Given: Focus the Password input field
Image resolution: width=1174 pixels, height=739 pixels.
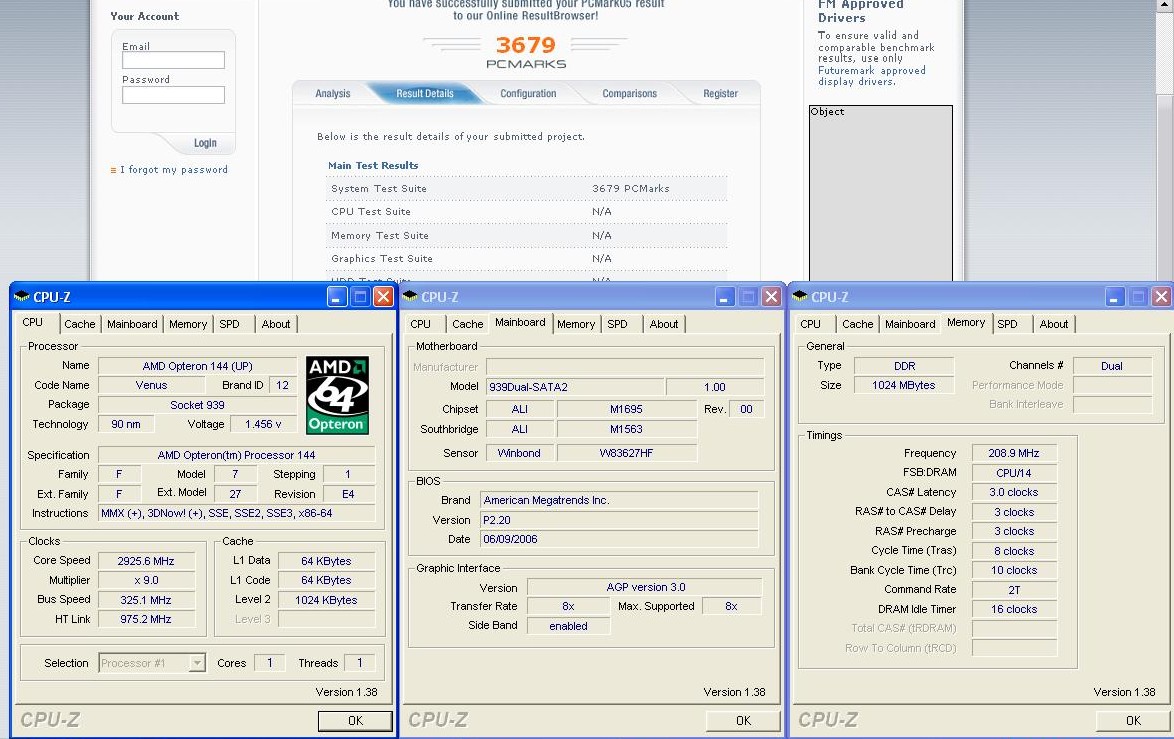Looking at the screenshot, I should click(173, 95).
